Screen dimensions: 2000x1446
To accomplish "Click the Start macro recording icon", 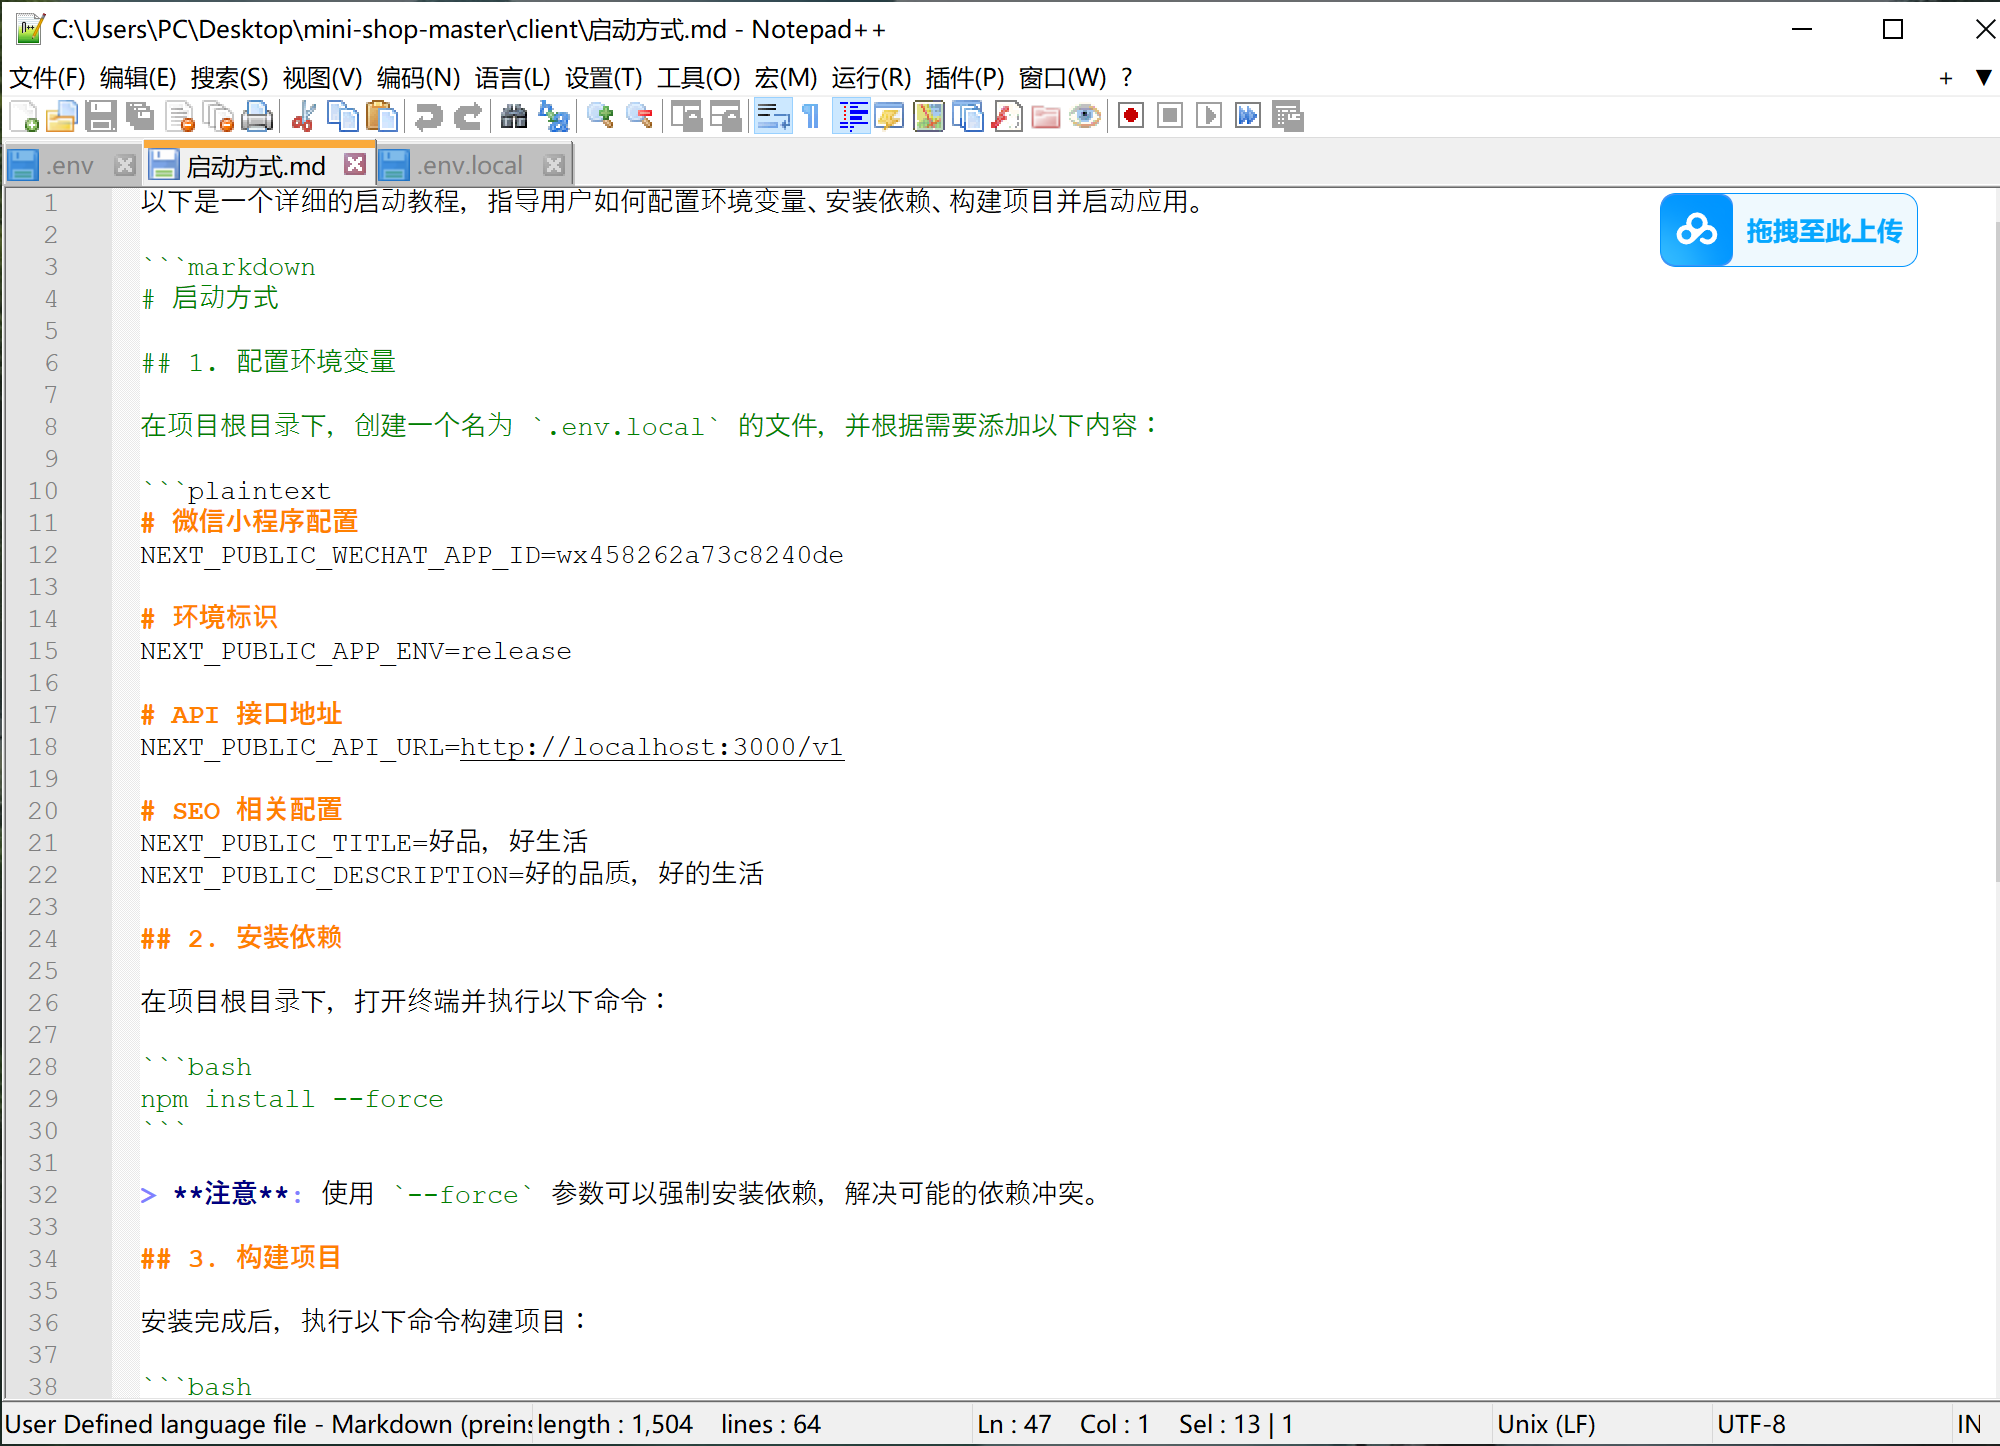I will 1131,117.
